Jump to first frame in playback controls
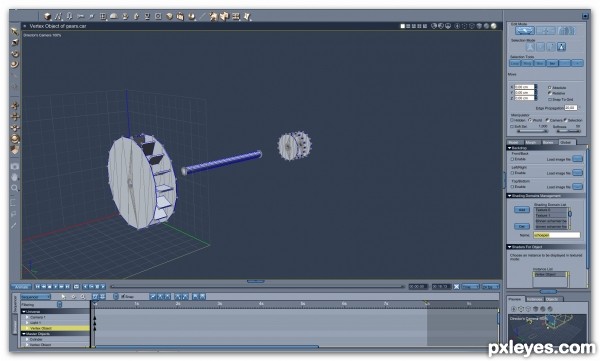The width and height of the screenshot is (600, 361). pos(38,286)
